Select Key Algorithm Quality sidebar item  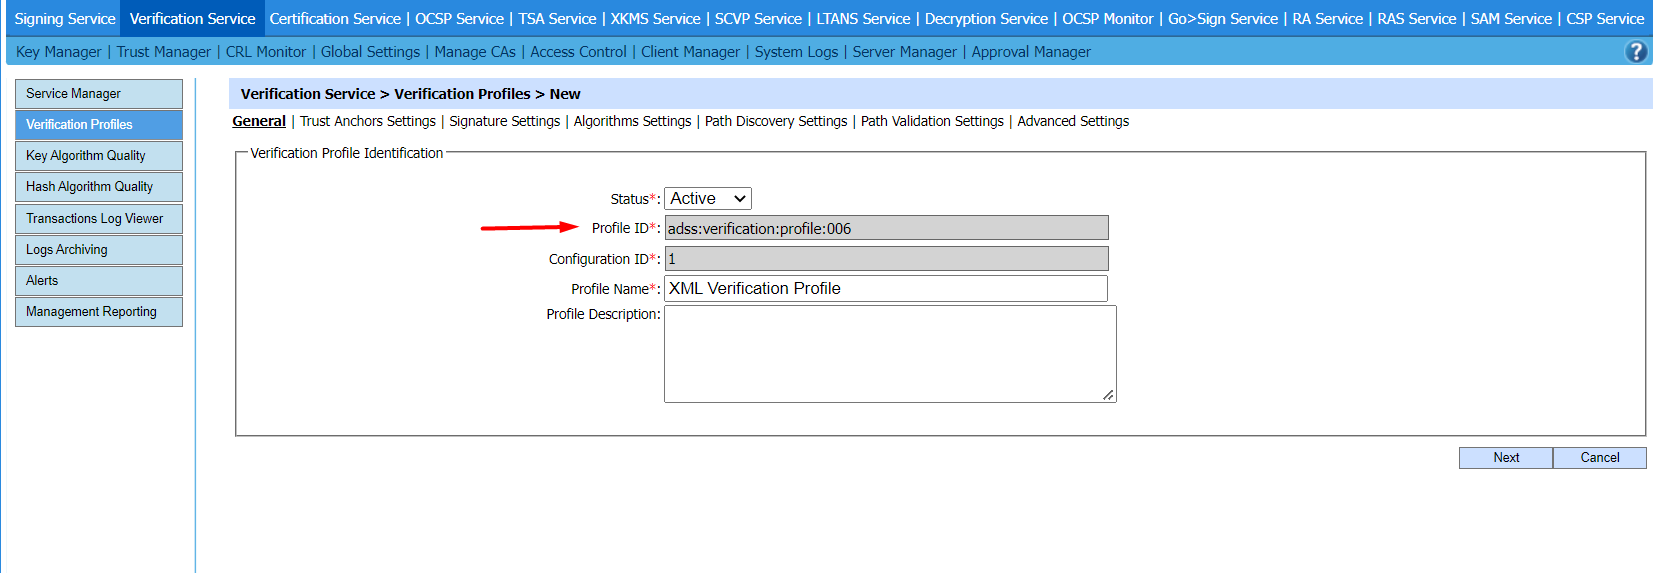coord(98,156)
